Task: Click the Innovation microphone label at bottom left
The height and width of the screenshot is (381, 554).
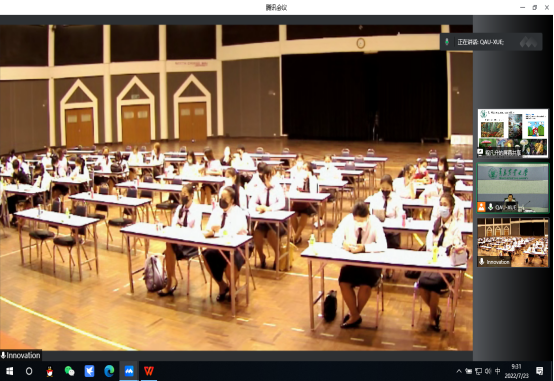Action: [x=20, y=355]
